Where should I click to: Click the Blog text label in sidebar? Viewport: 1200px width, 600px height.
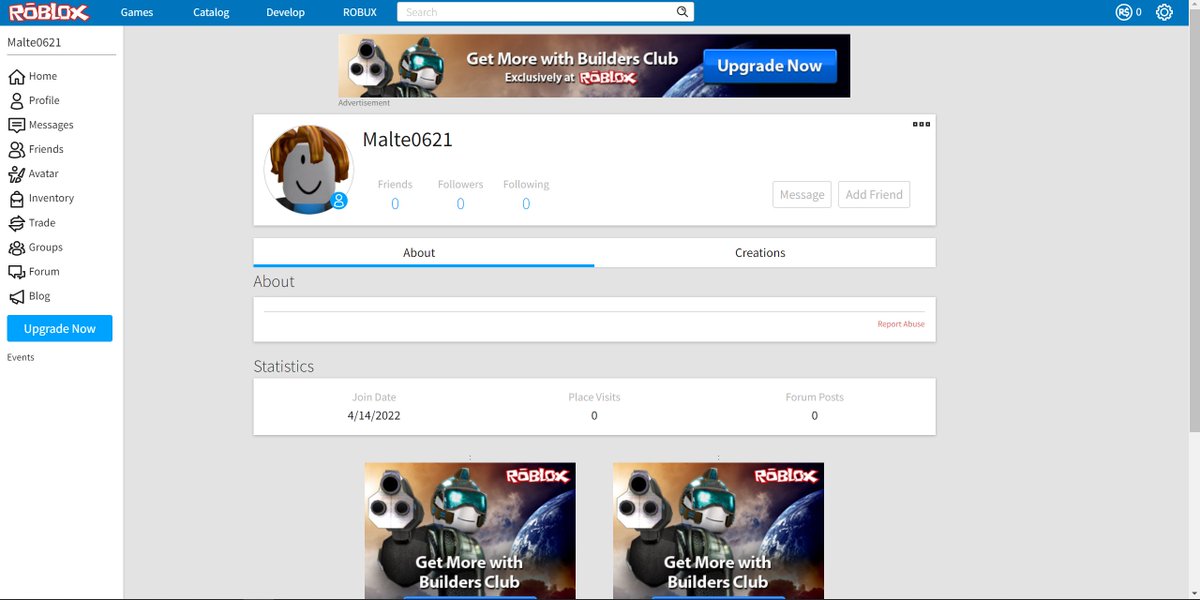coord(39,296)
